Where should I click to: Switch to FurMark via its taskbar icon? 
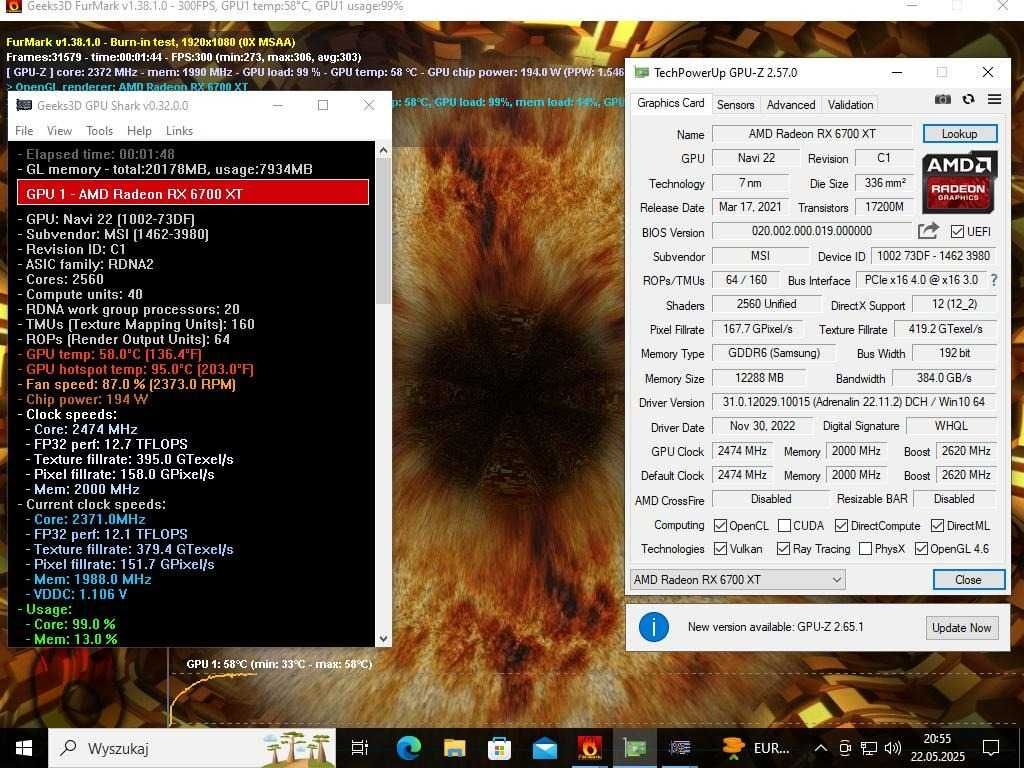pyautogui.click(x=590, y=748)
